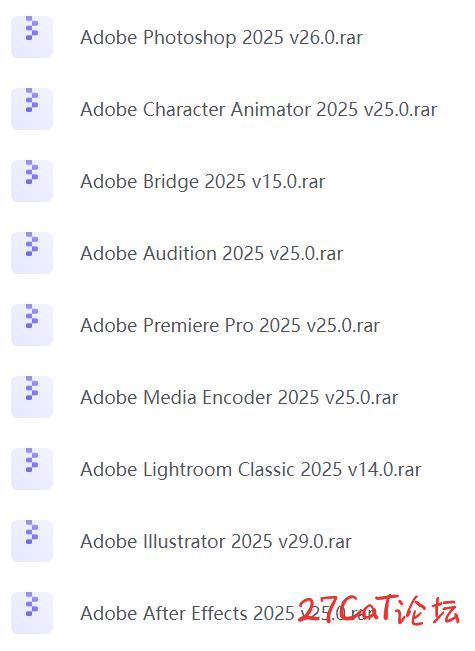Open Adobe Photoshop 2025 v26.0.rar
This screenshot has height=651, width=475.
click(x=221, y=37)
